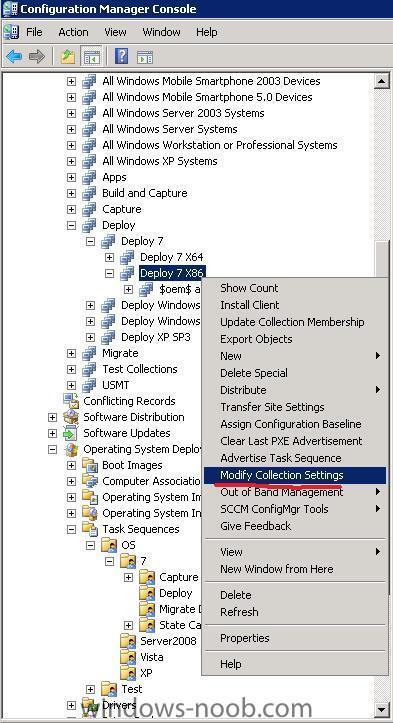393x723 pixels.
Task: Open the File menu
Action: coord(34,32)
